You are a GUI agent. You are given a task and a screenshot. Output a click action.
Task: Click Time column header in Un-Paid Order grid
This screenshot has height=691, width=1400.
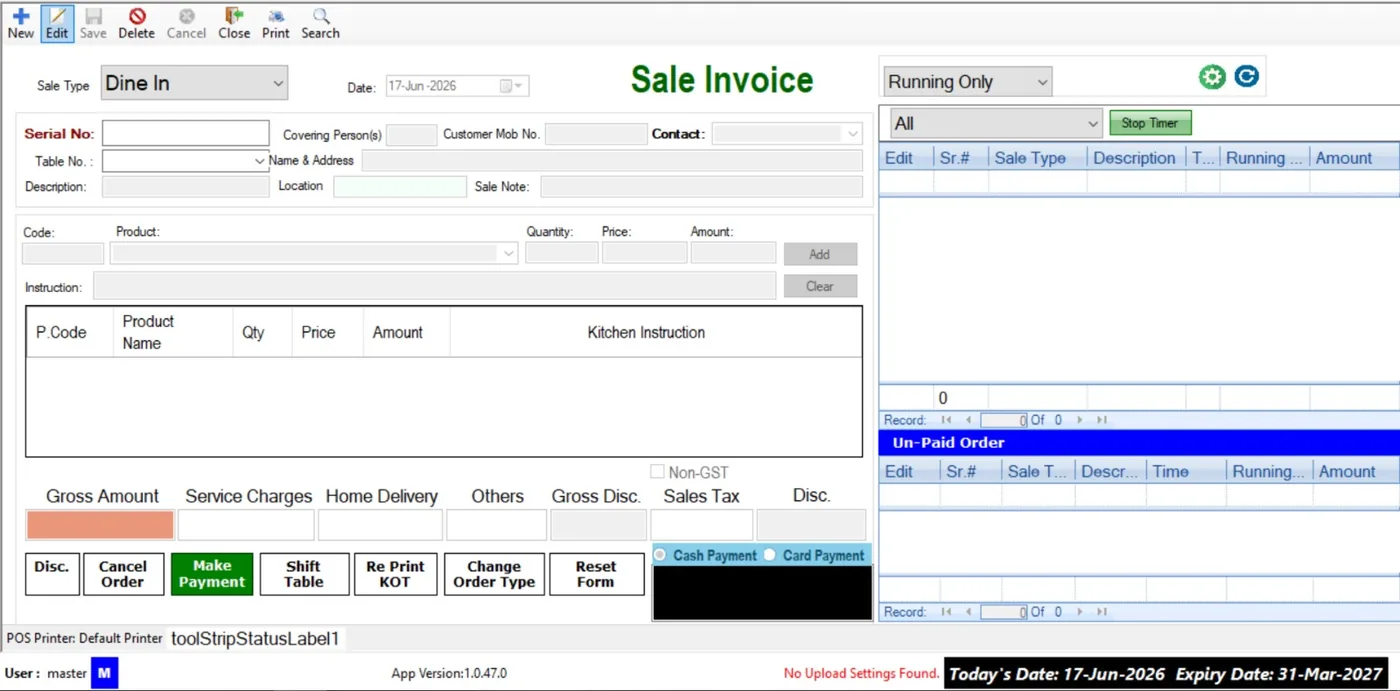tap(1185, 471)
